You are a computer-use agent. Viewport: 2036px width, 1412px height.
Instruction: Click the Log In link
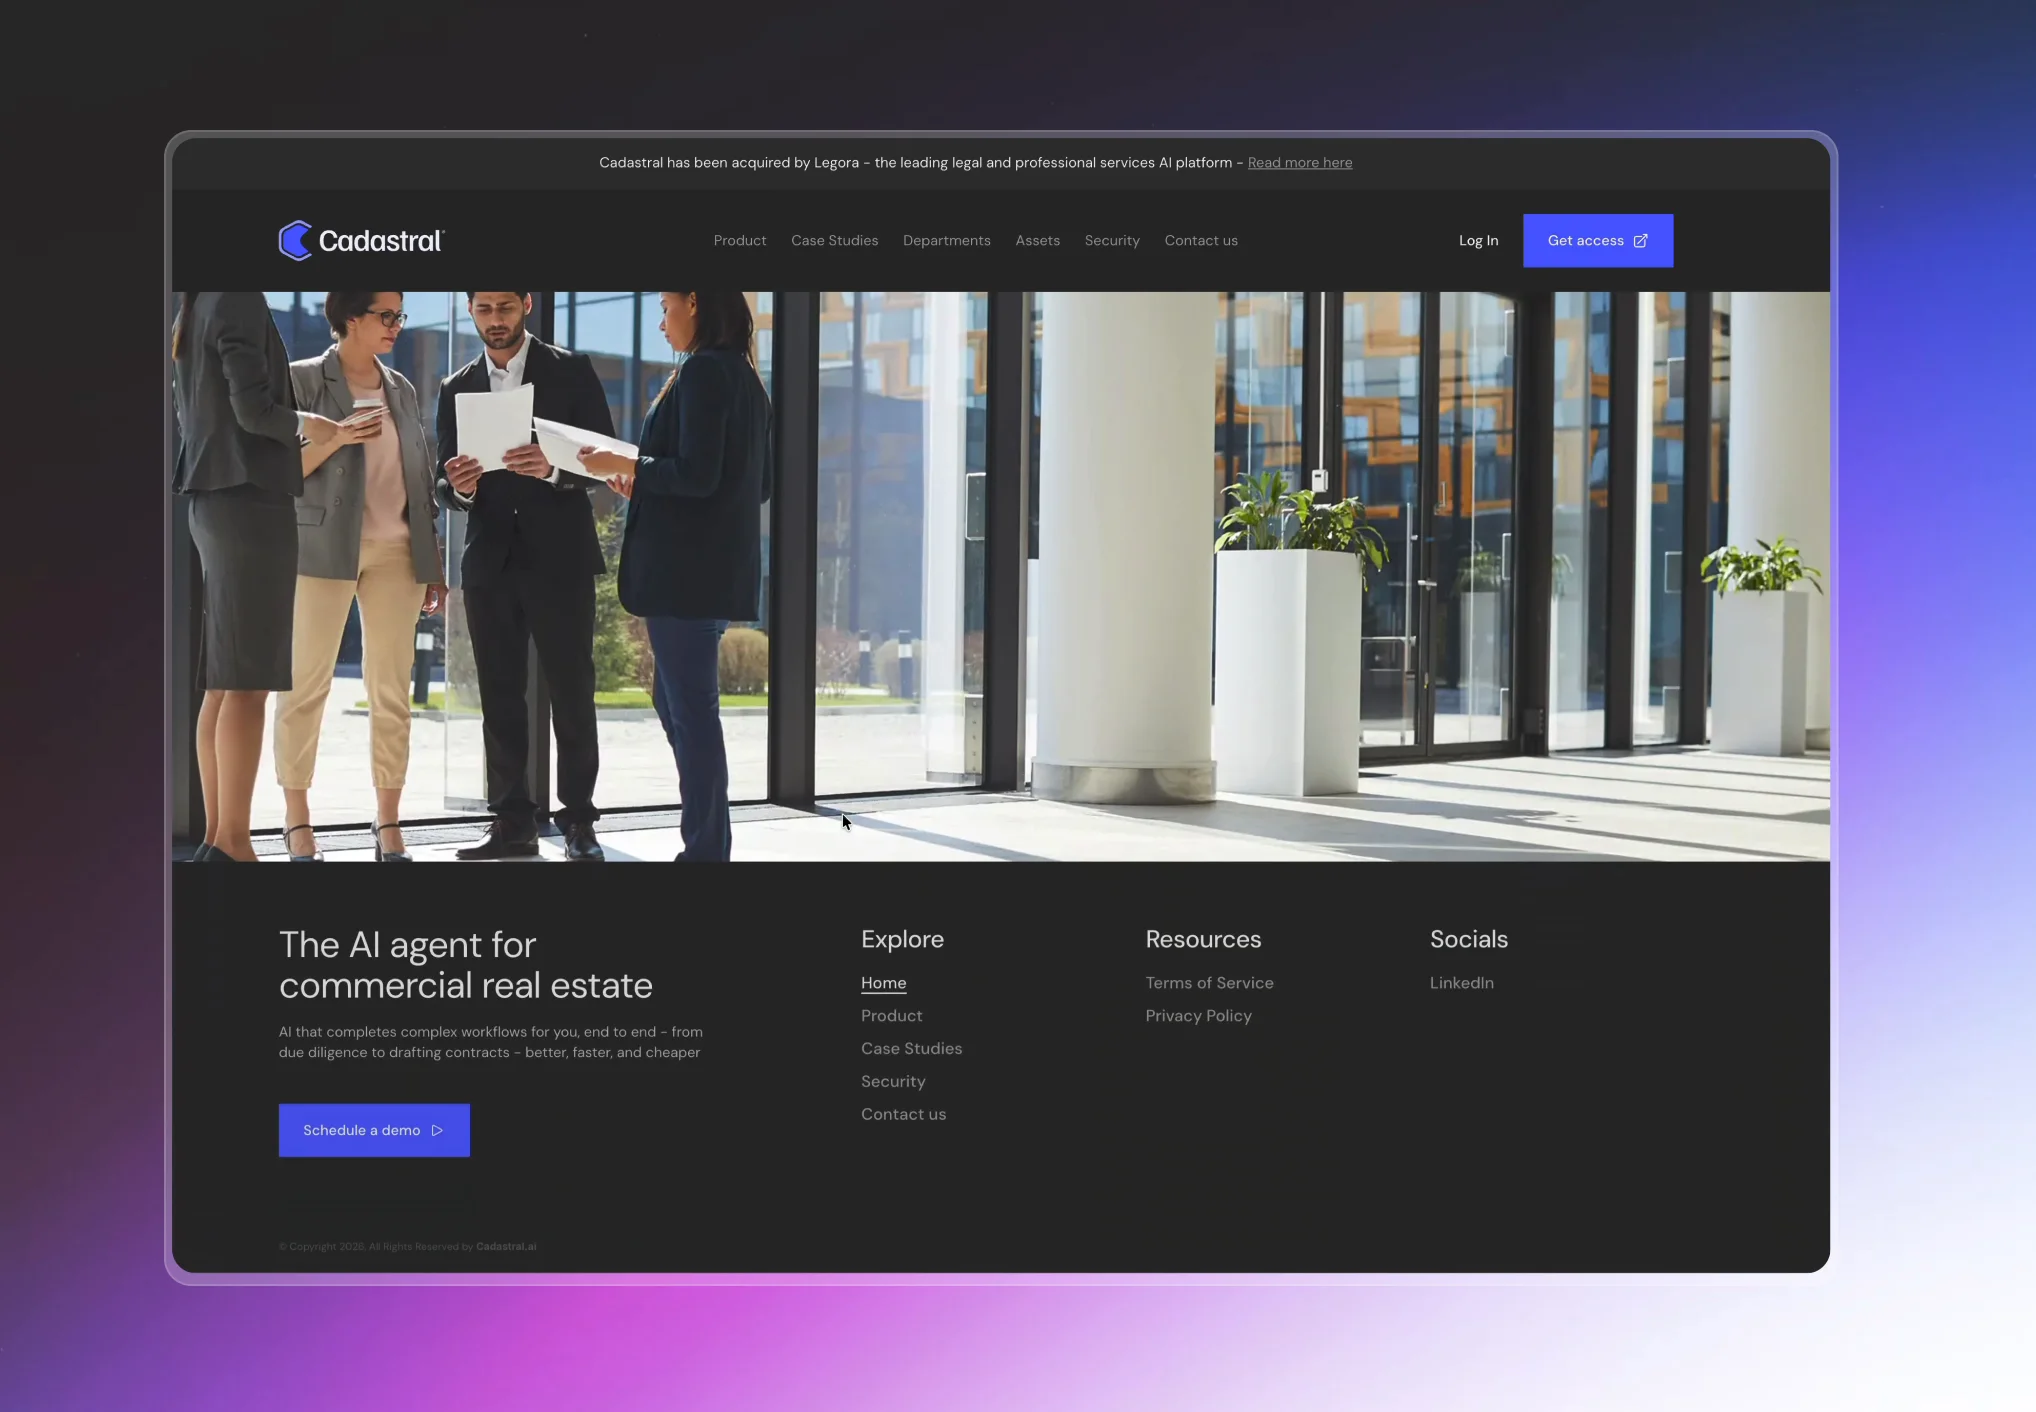(1478, 241)
